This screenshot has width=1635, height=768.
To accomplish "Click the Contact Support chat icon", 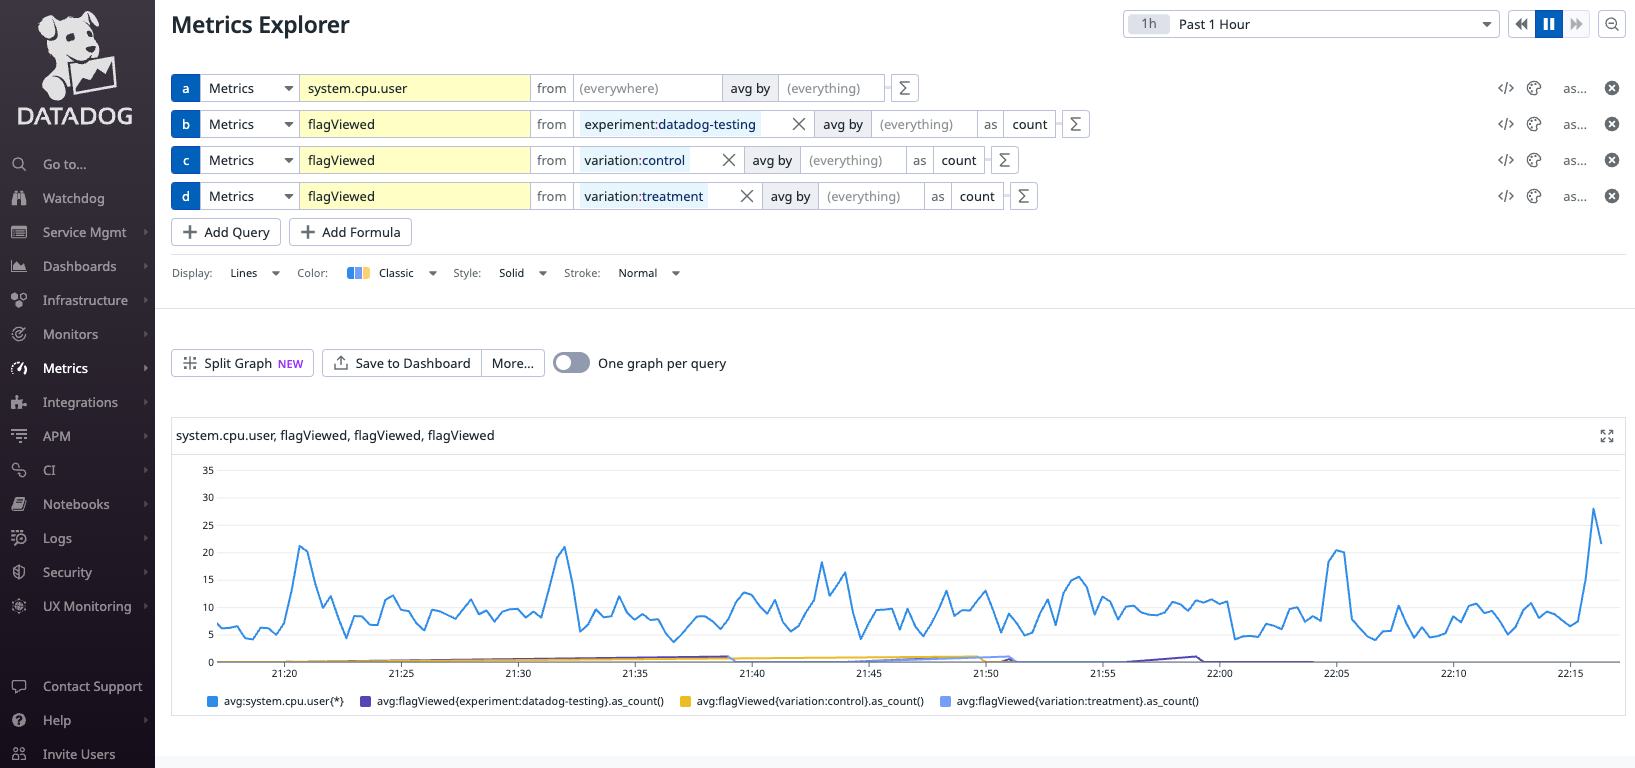I will 19,686.
